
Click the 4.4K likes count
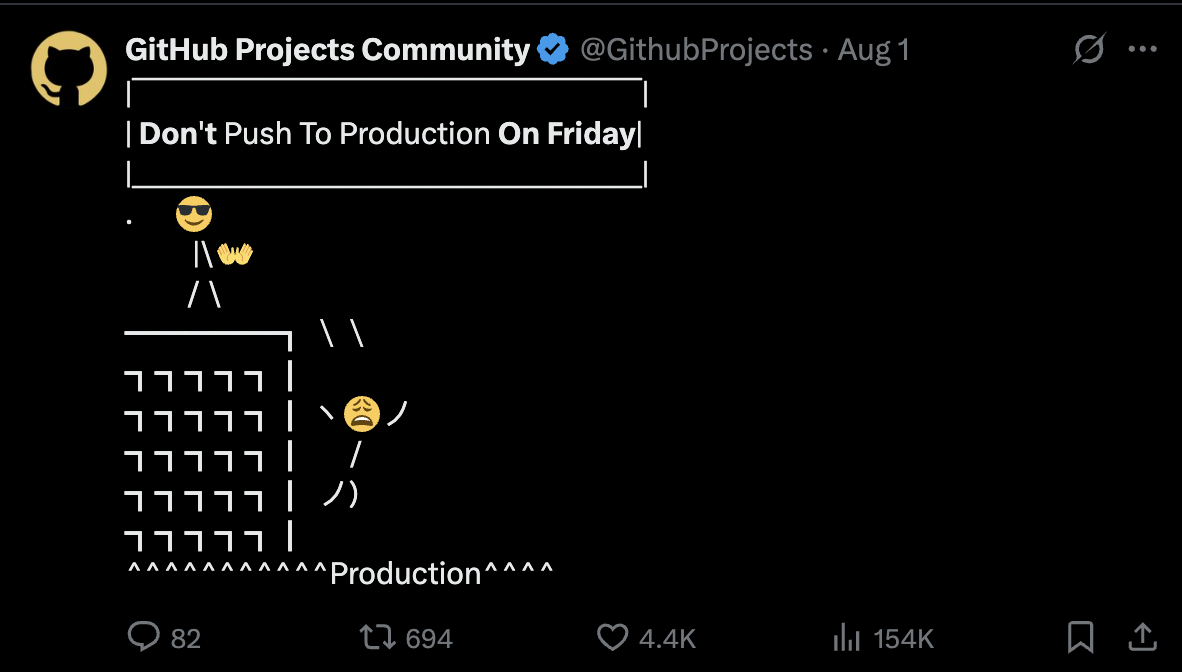click(667, 639)
